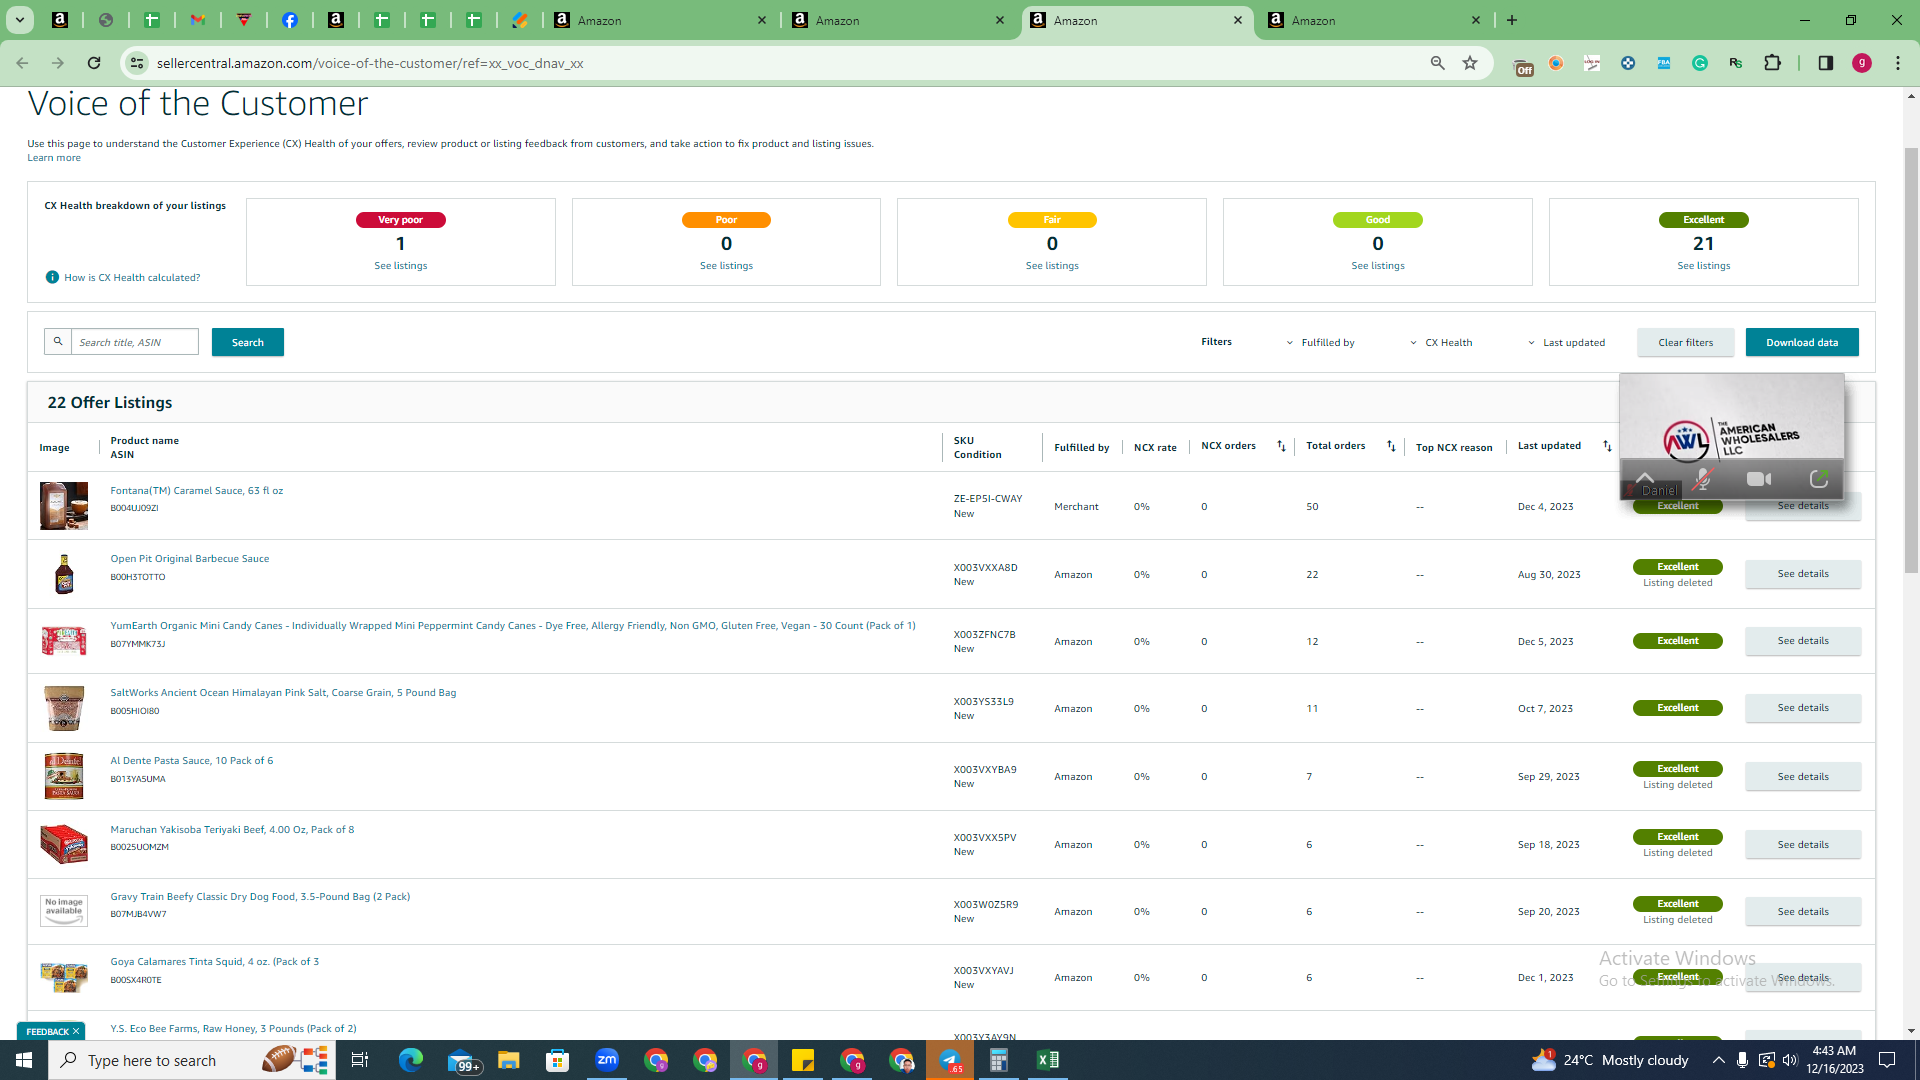
Task: See details for SaltWorks Pink Salt
Action: 1803,708
